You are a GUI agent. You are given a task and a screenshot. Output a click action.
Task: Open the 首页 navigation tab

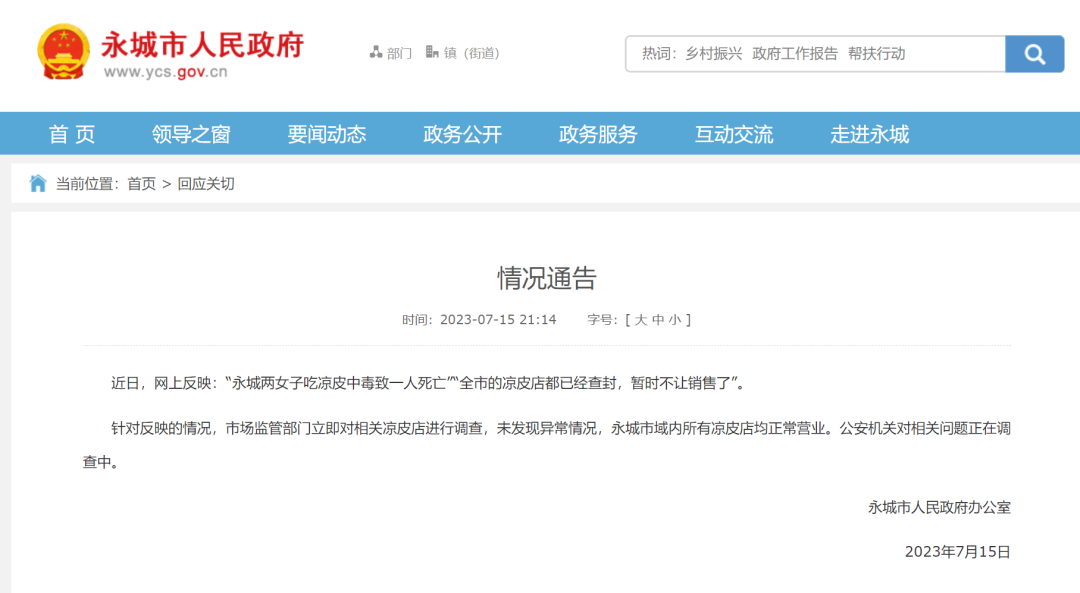click(x=72, y=134)
